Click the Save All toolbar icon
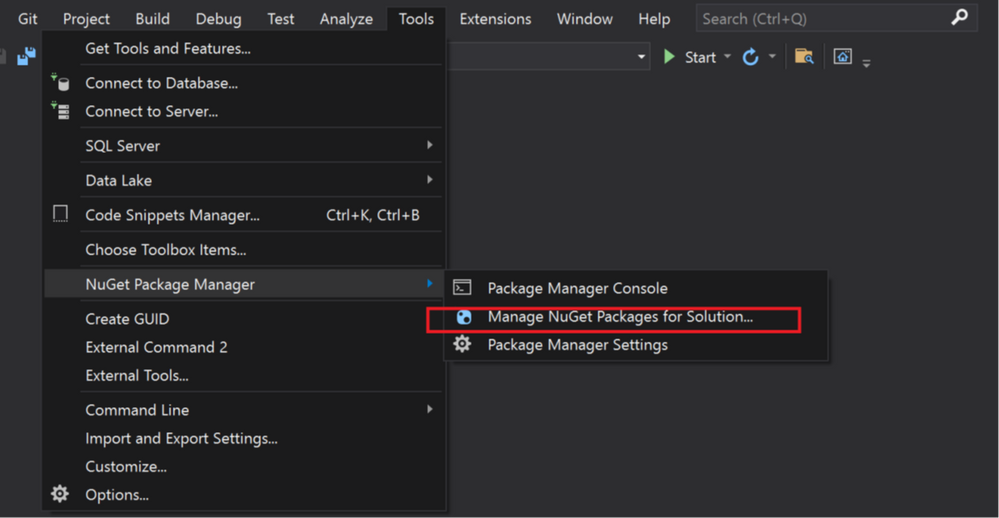Screen dimensions: 999x518 (27, 57)
